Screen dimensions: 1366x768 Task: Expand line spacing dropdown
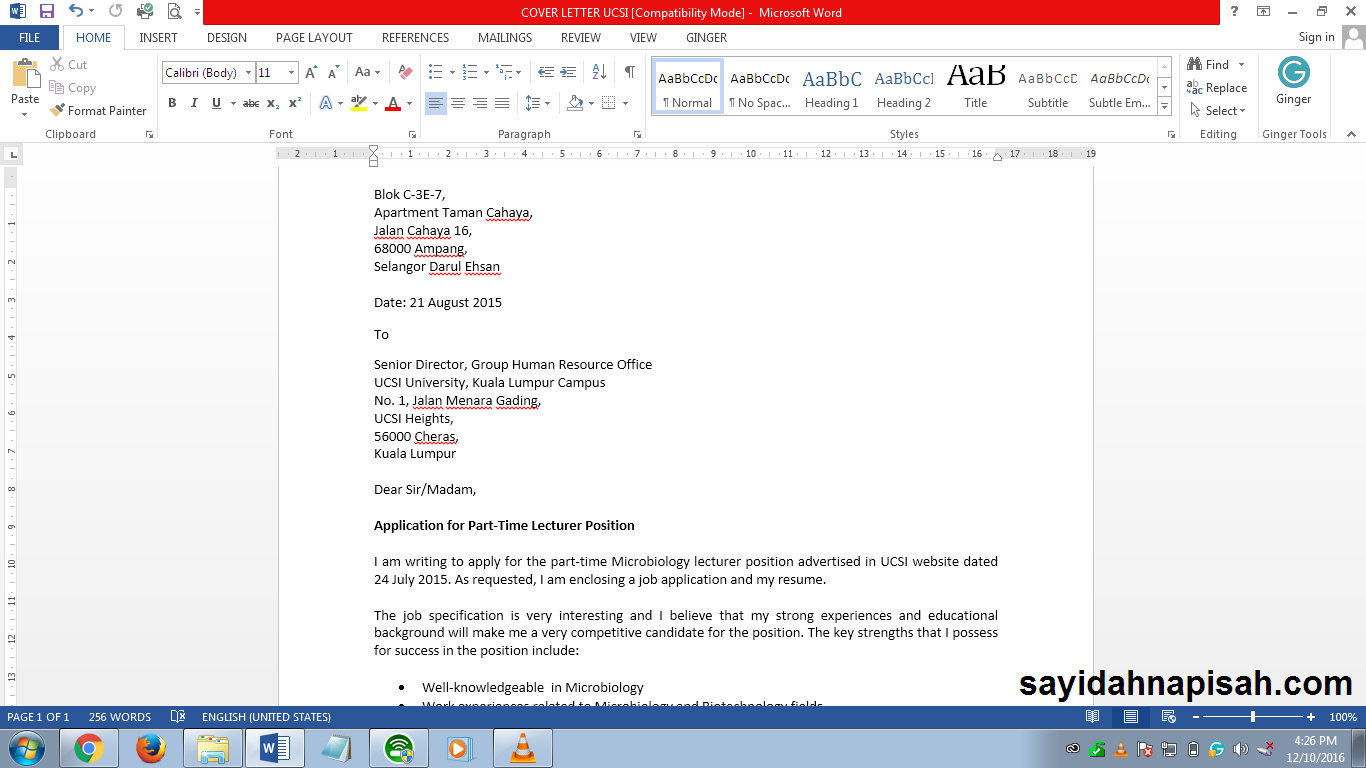[x=548, y=103]
